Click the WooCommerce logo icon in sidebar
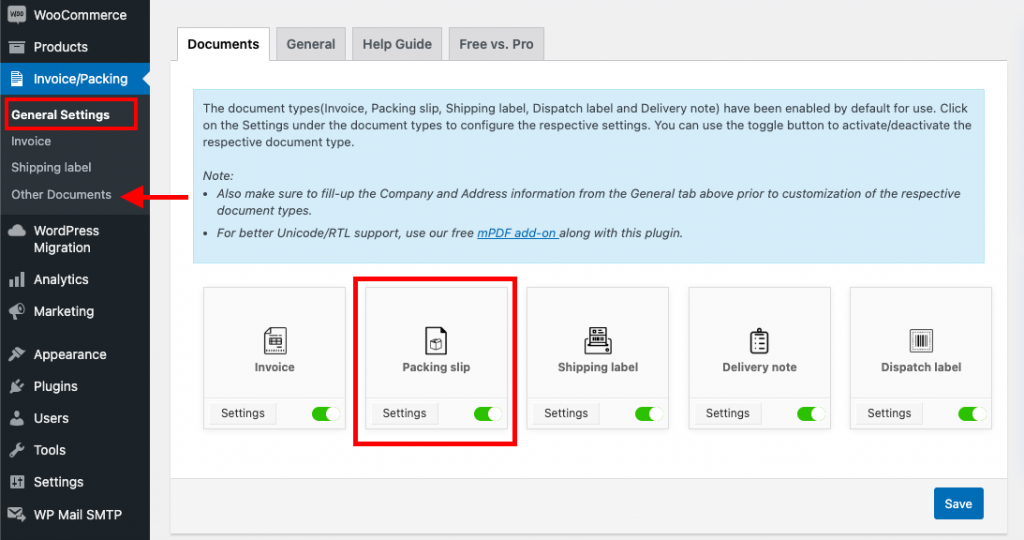The width and height of the screenshot is (1024, 540). coord(16,14)
